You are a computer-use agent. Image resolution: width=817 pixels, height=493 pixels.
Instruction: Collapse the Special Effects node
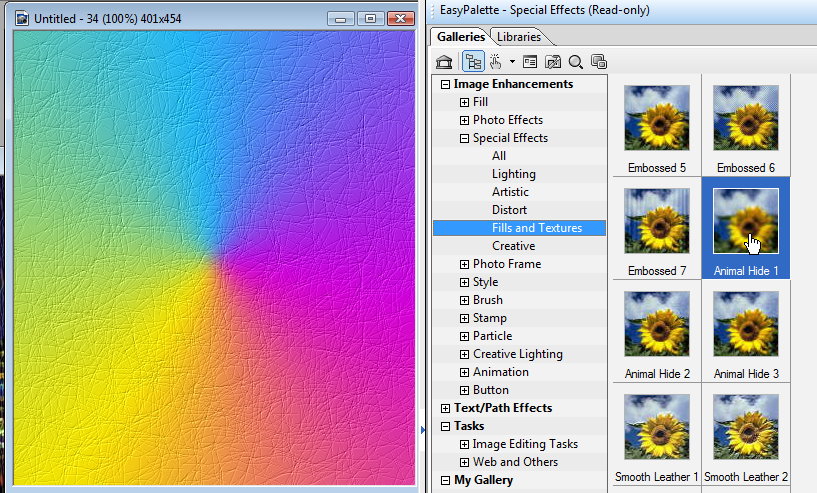[x=464, y=139]
